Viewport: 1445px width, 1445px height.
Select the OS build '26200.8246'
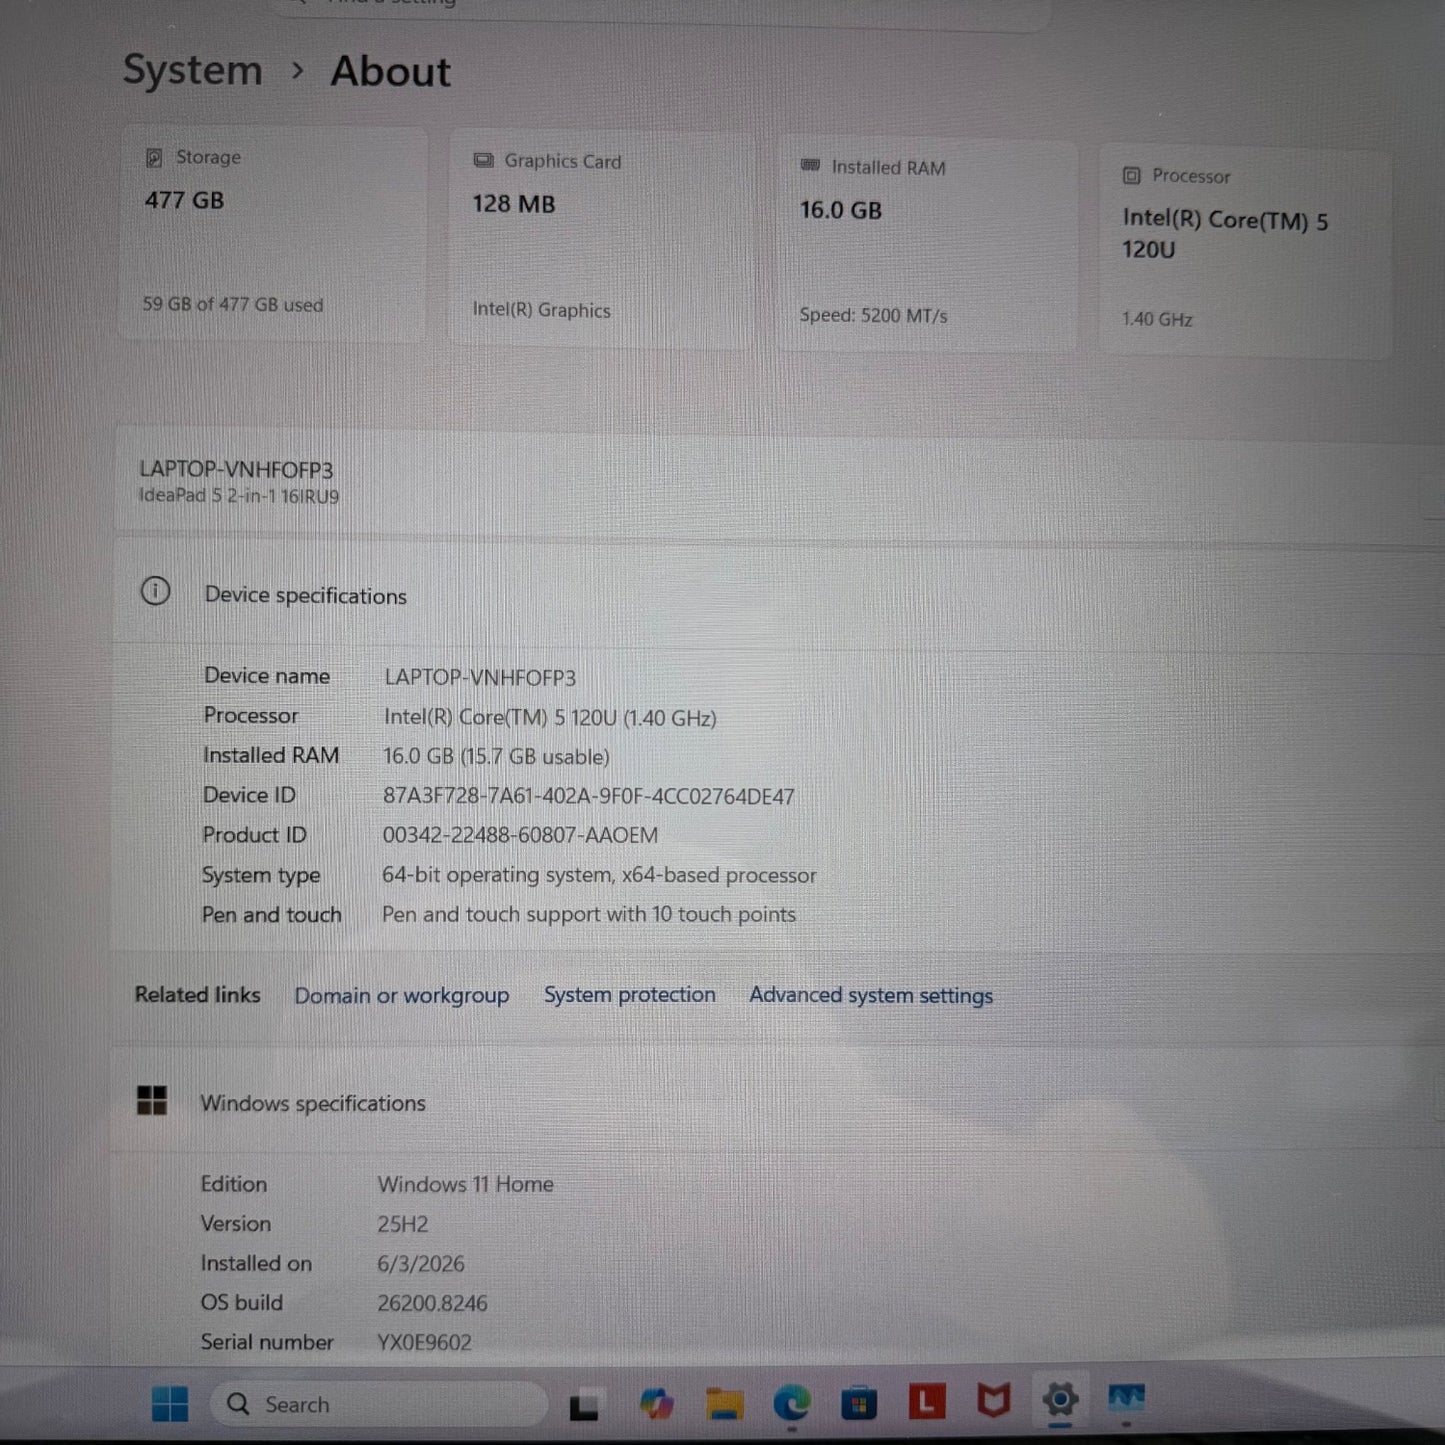point(432,1304)
